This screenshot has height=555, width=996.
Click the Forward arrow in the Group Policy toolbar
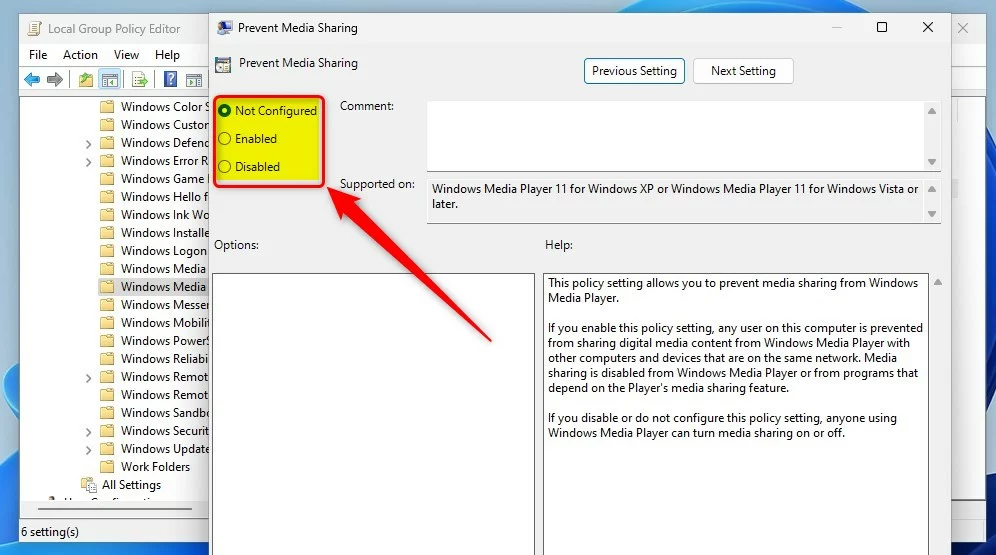(55, 79)
